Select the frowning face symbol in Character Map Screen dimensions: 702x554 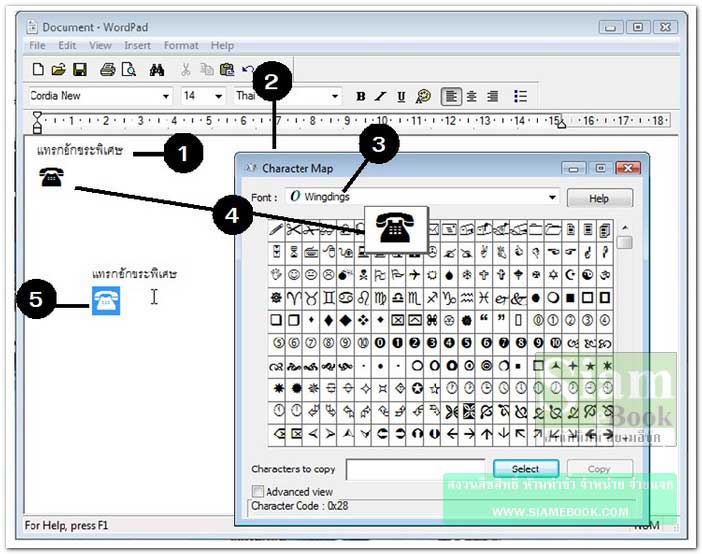(328, 275)
